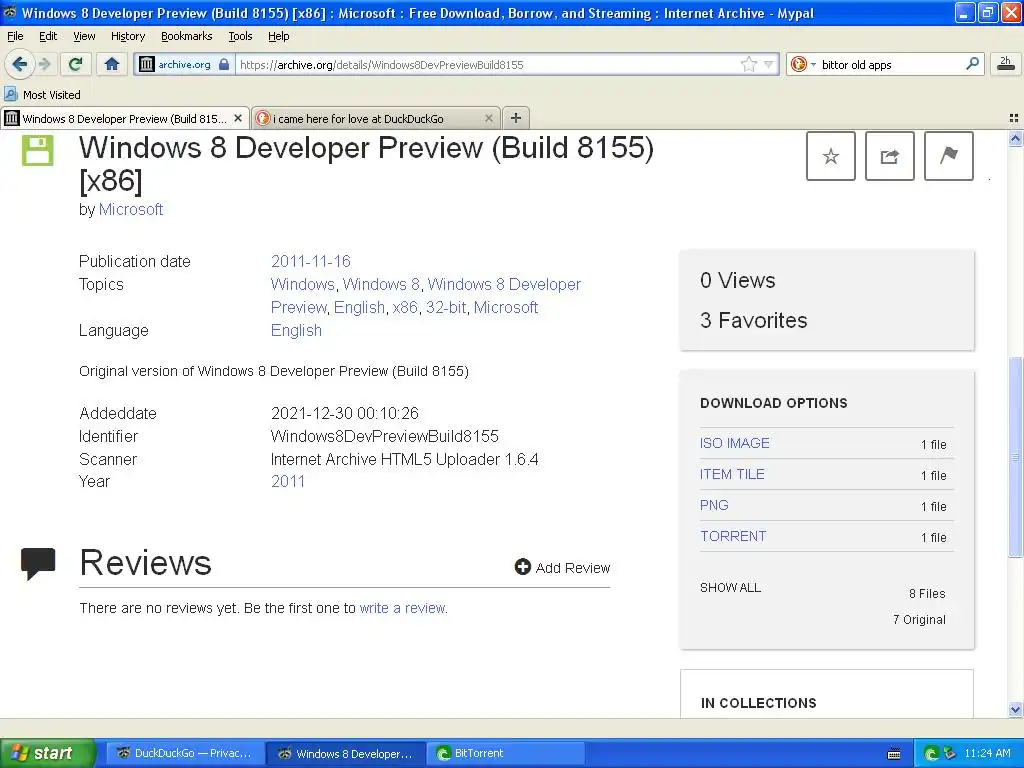1024x768 pixels.
Task: Click the 'Windows8DevPreviewBuild8155' identifier text
Action: tap(385, 436)
